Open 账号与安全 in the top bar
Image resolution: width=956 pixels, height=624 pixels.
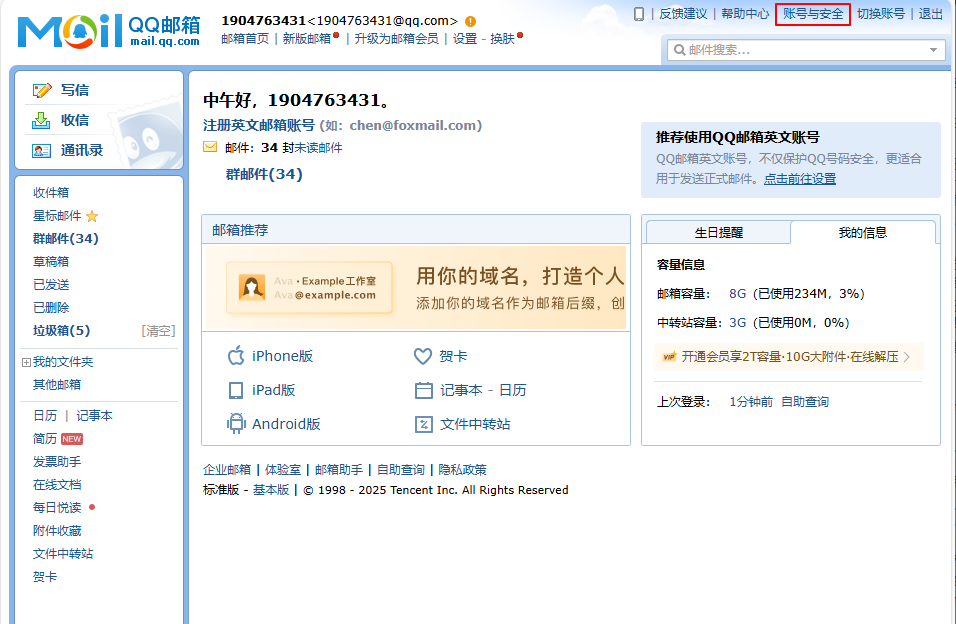pos(813,14)
